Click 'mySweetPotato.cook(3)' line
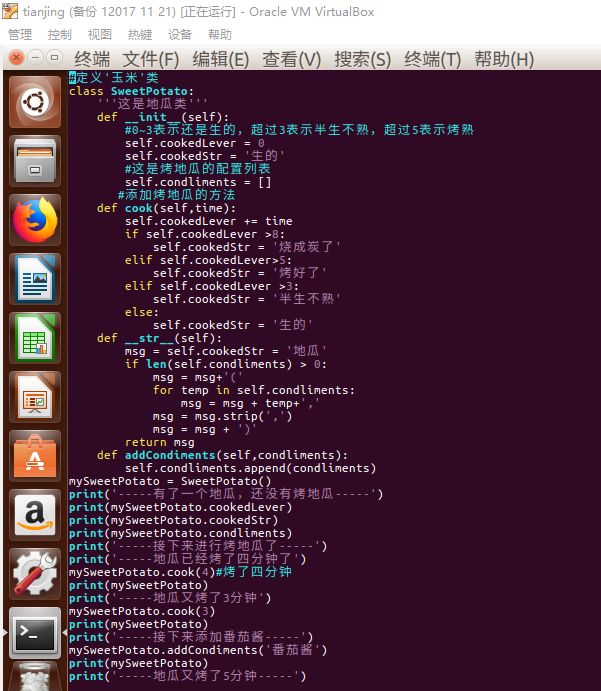The width and height of the screenshot is (601, 691). click(141, 612)
